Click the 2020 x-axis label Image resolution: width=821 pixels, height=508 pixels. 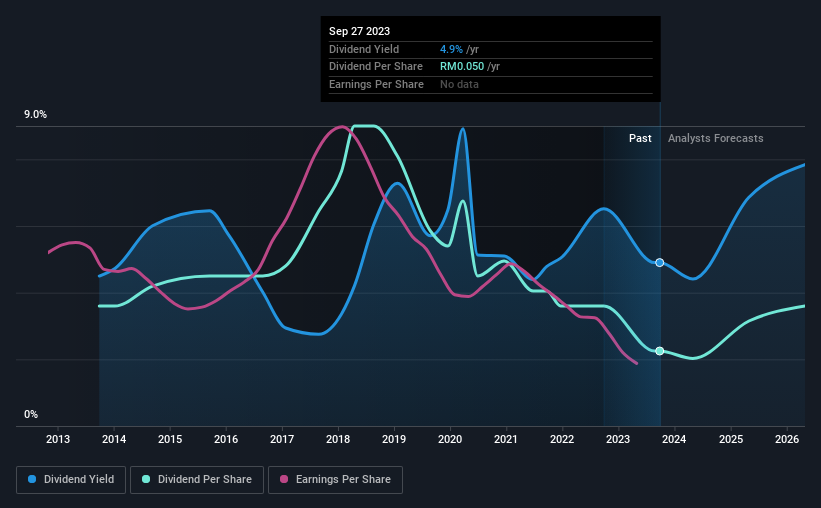450,439
